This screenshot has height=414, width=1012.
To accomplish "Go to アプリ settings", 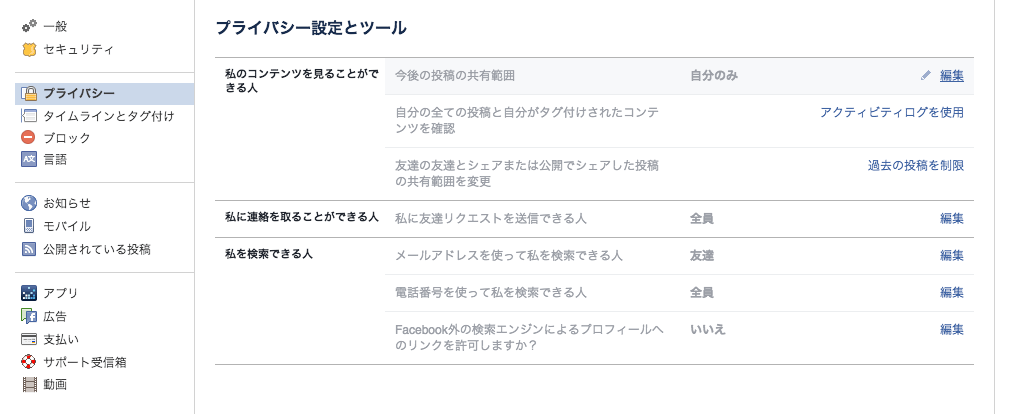I will [60, 293].
